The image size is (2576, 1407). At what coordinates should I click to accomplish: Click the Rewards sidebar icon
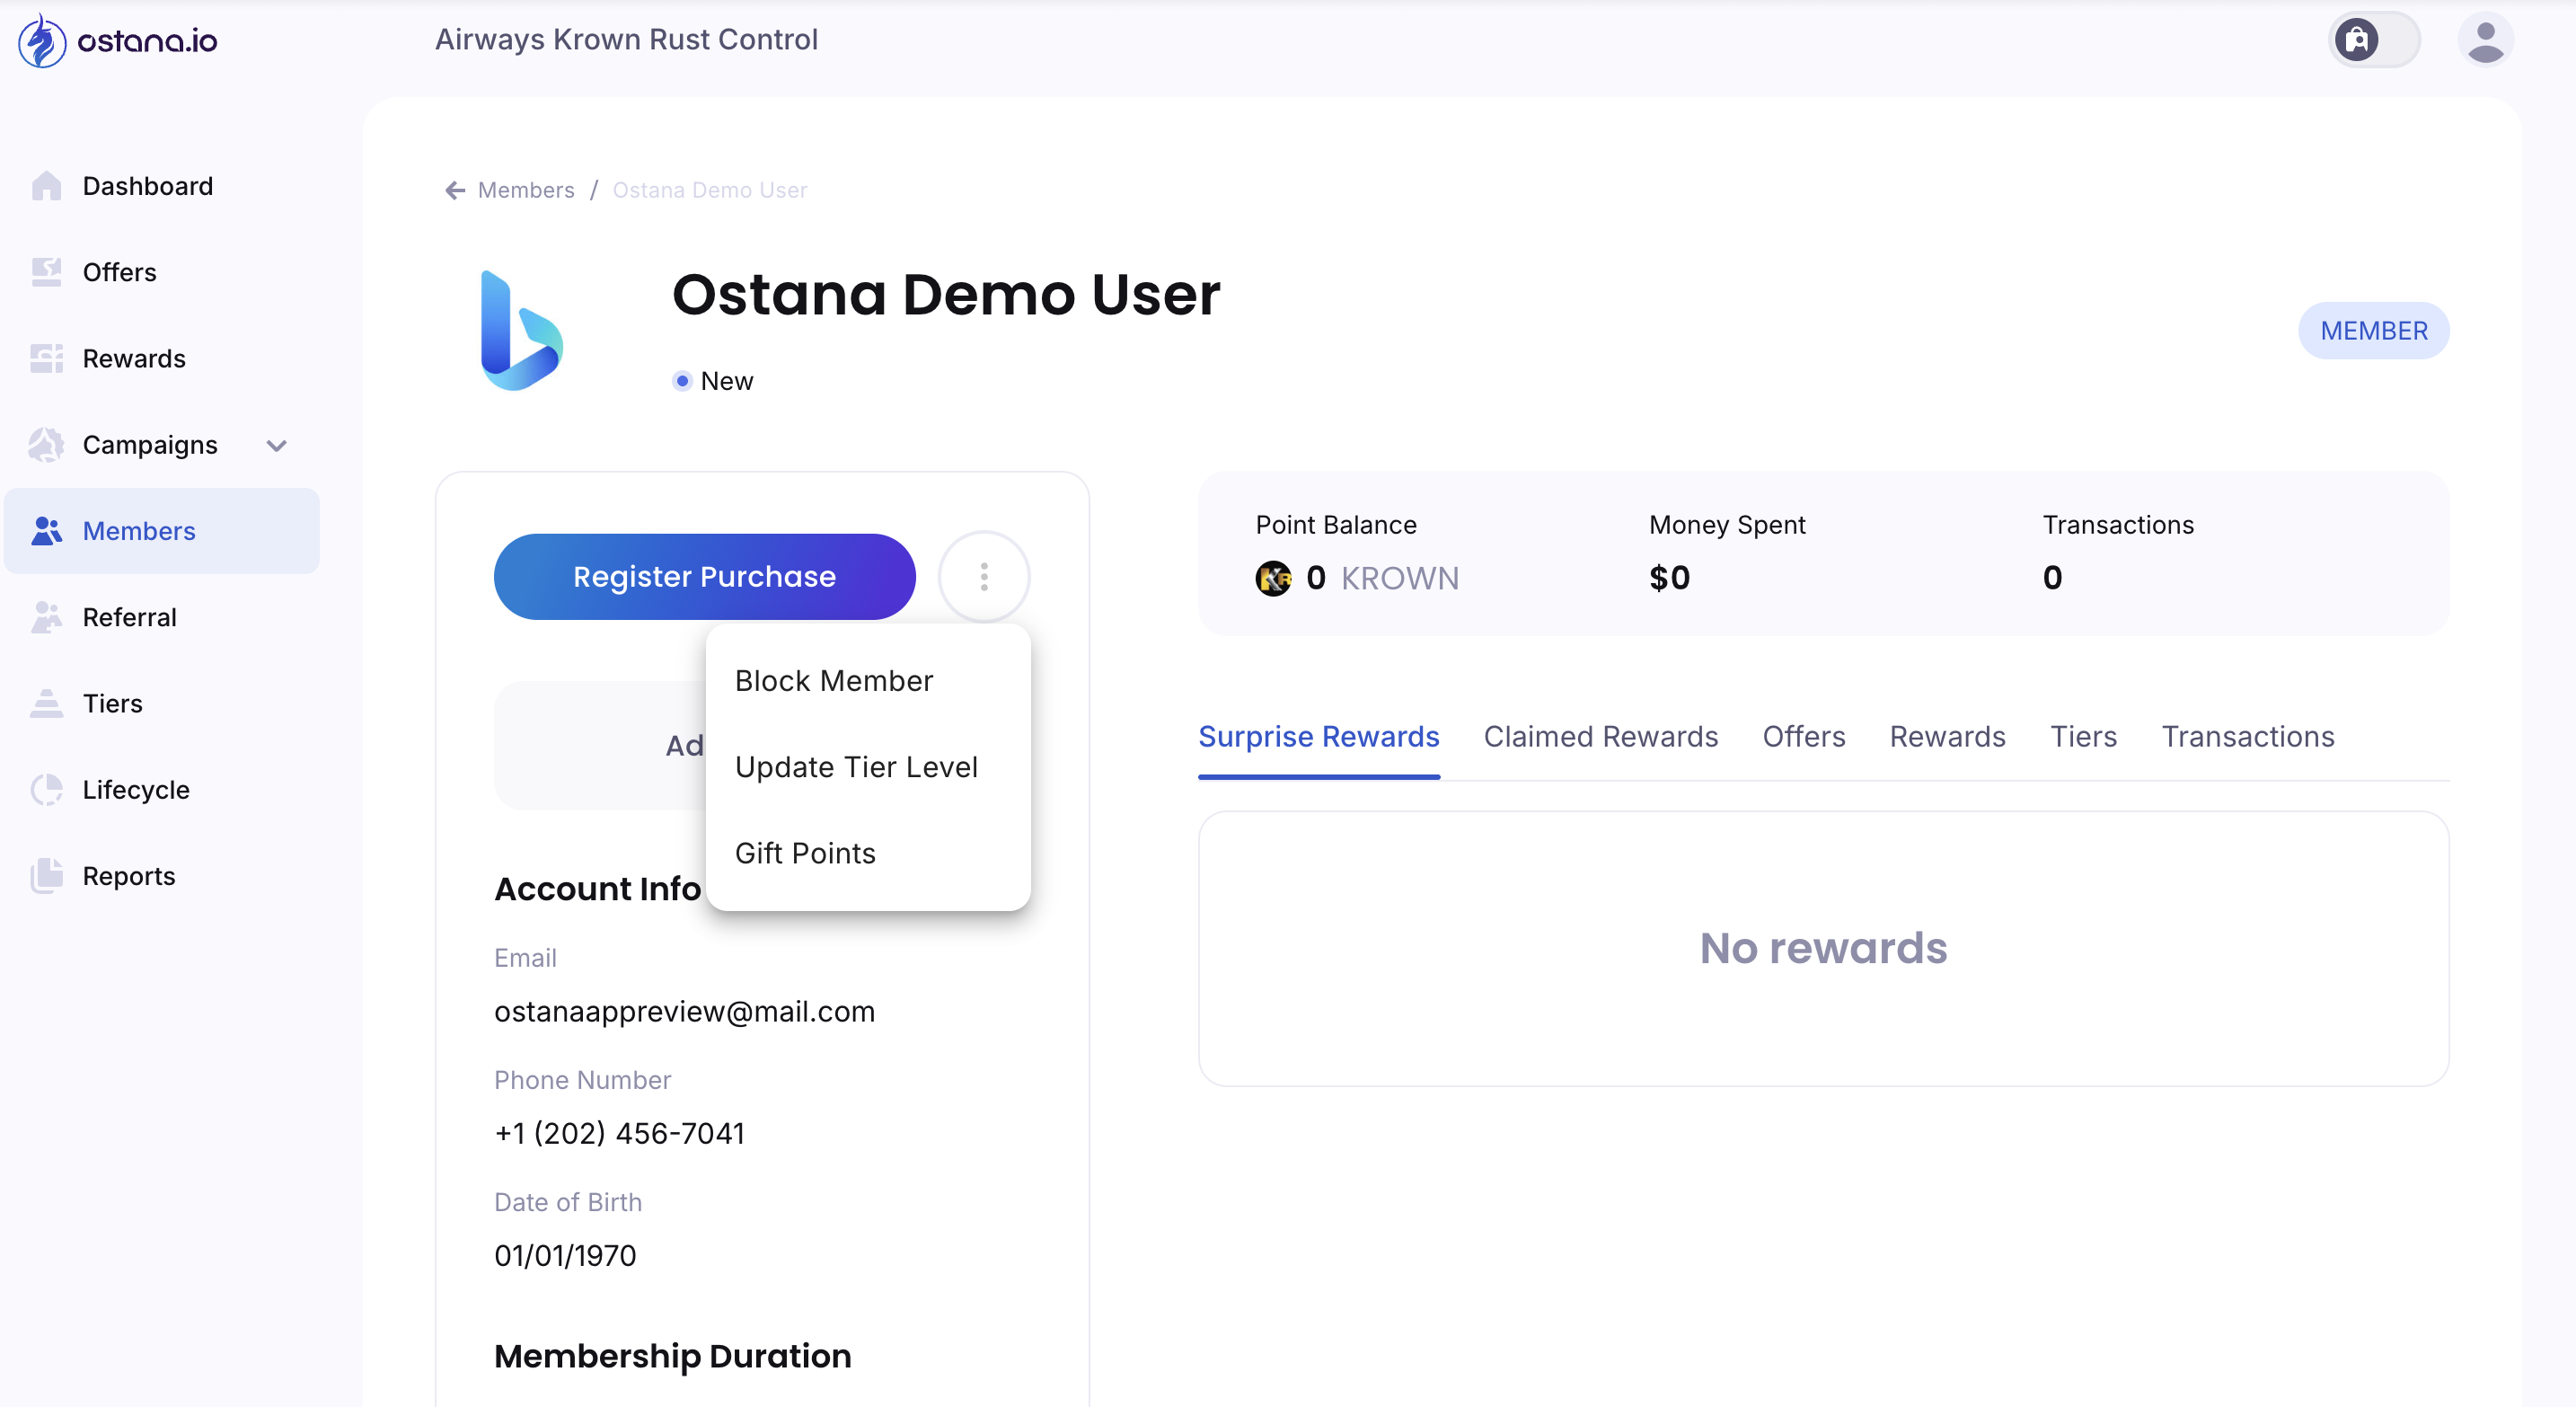pos(46,358)
